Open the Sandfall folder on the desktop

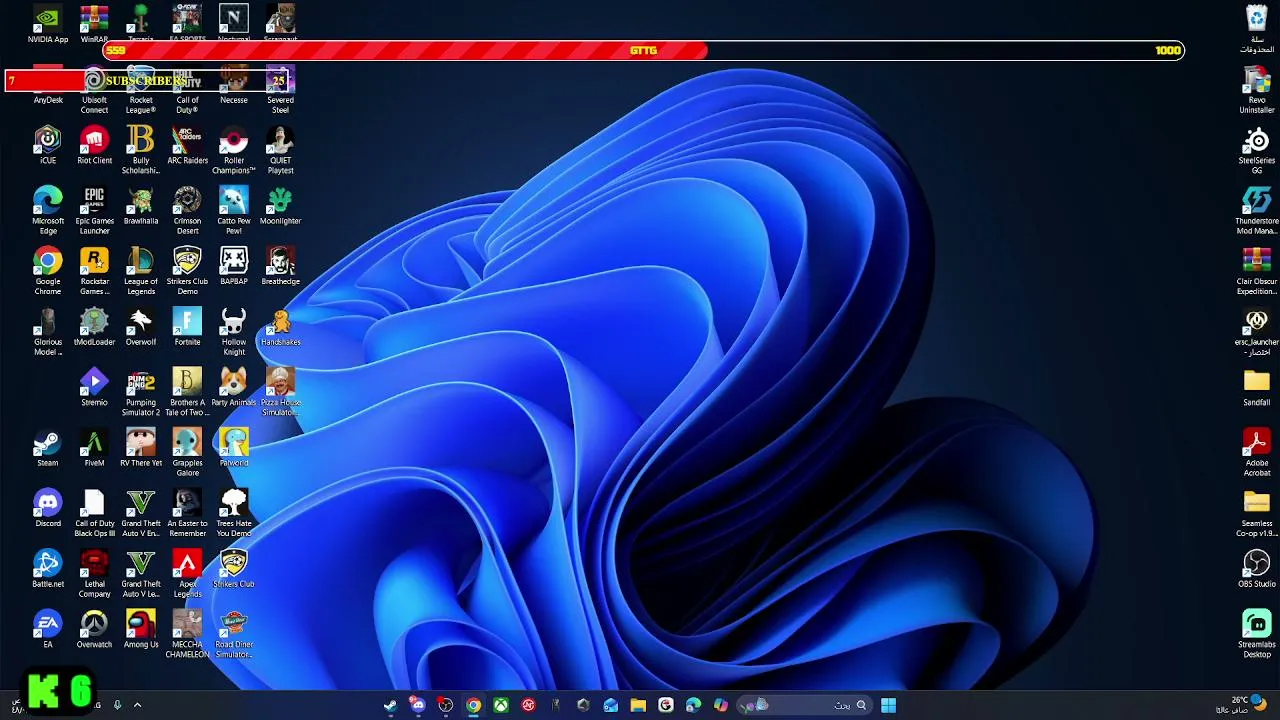click(x=1257, y=388)
